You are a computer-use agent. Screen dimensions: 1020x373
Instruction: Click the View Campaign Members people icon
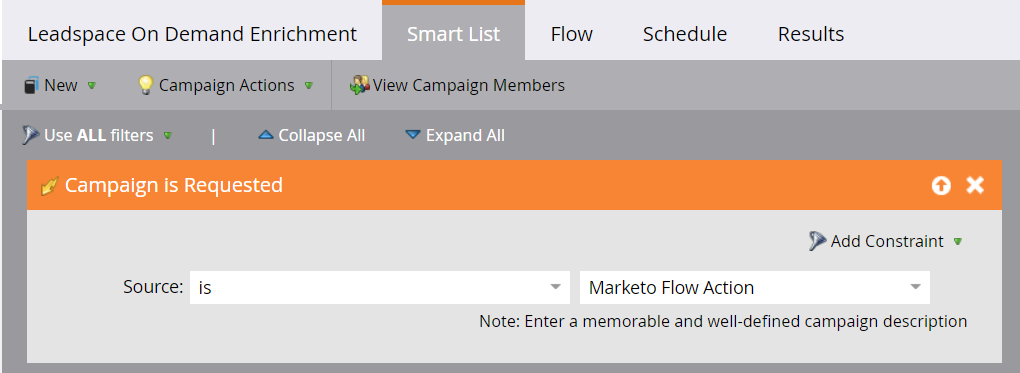[x=359, y=85]
